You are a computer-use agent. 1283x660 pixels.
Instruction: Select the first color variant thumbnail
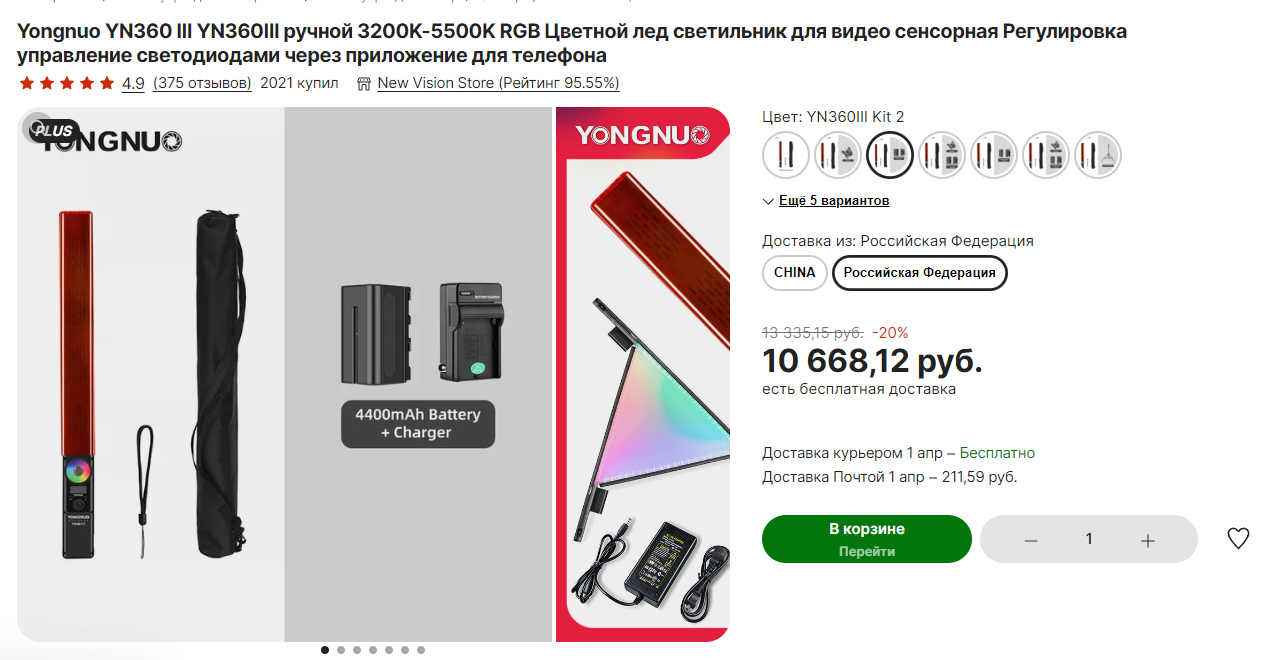coord(786,155)
